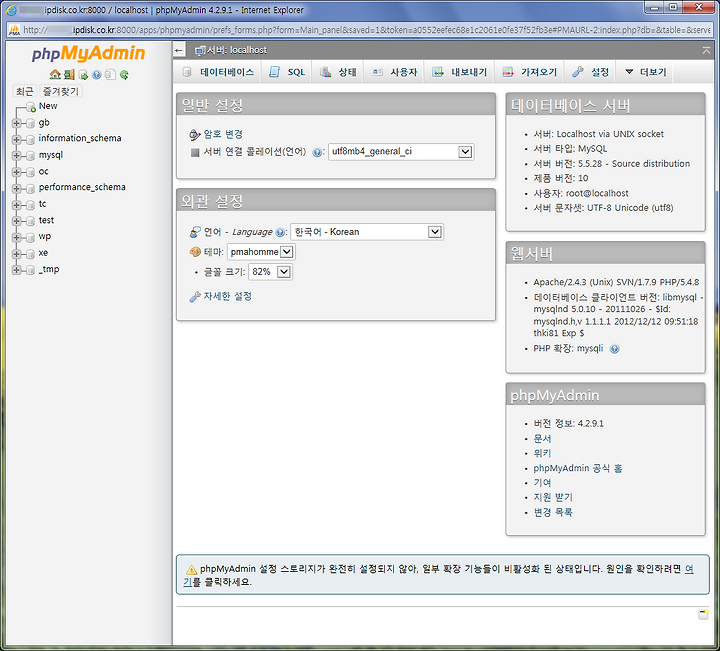Select New to create a database
The height and width of the screenshot is (651, 720).
48,106
